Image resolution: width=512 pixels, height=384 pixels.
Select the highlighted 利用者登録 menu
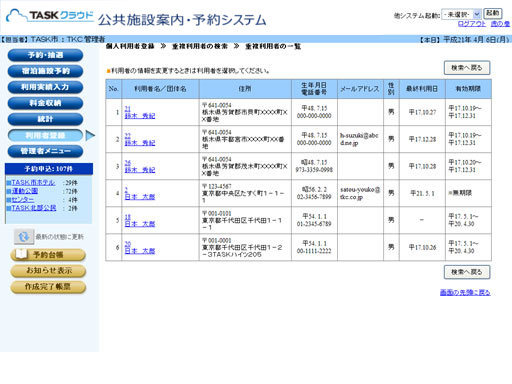click(x=45, y=135)
